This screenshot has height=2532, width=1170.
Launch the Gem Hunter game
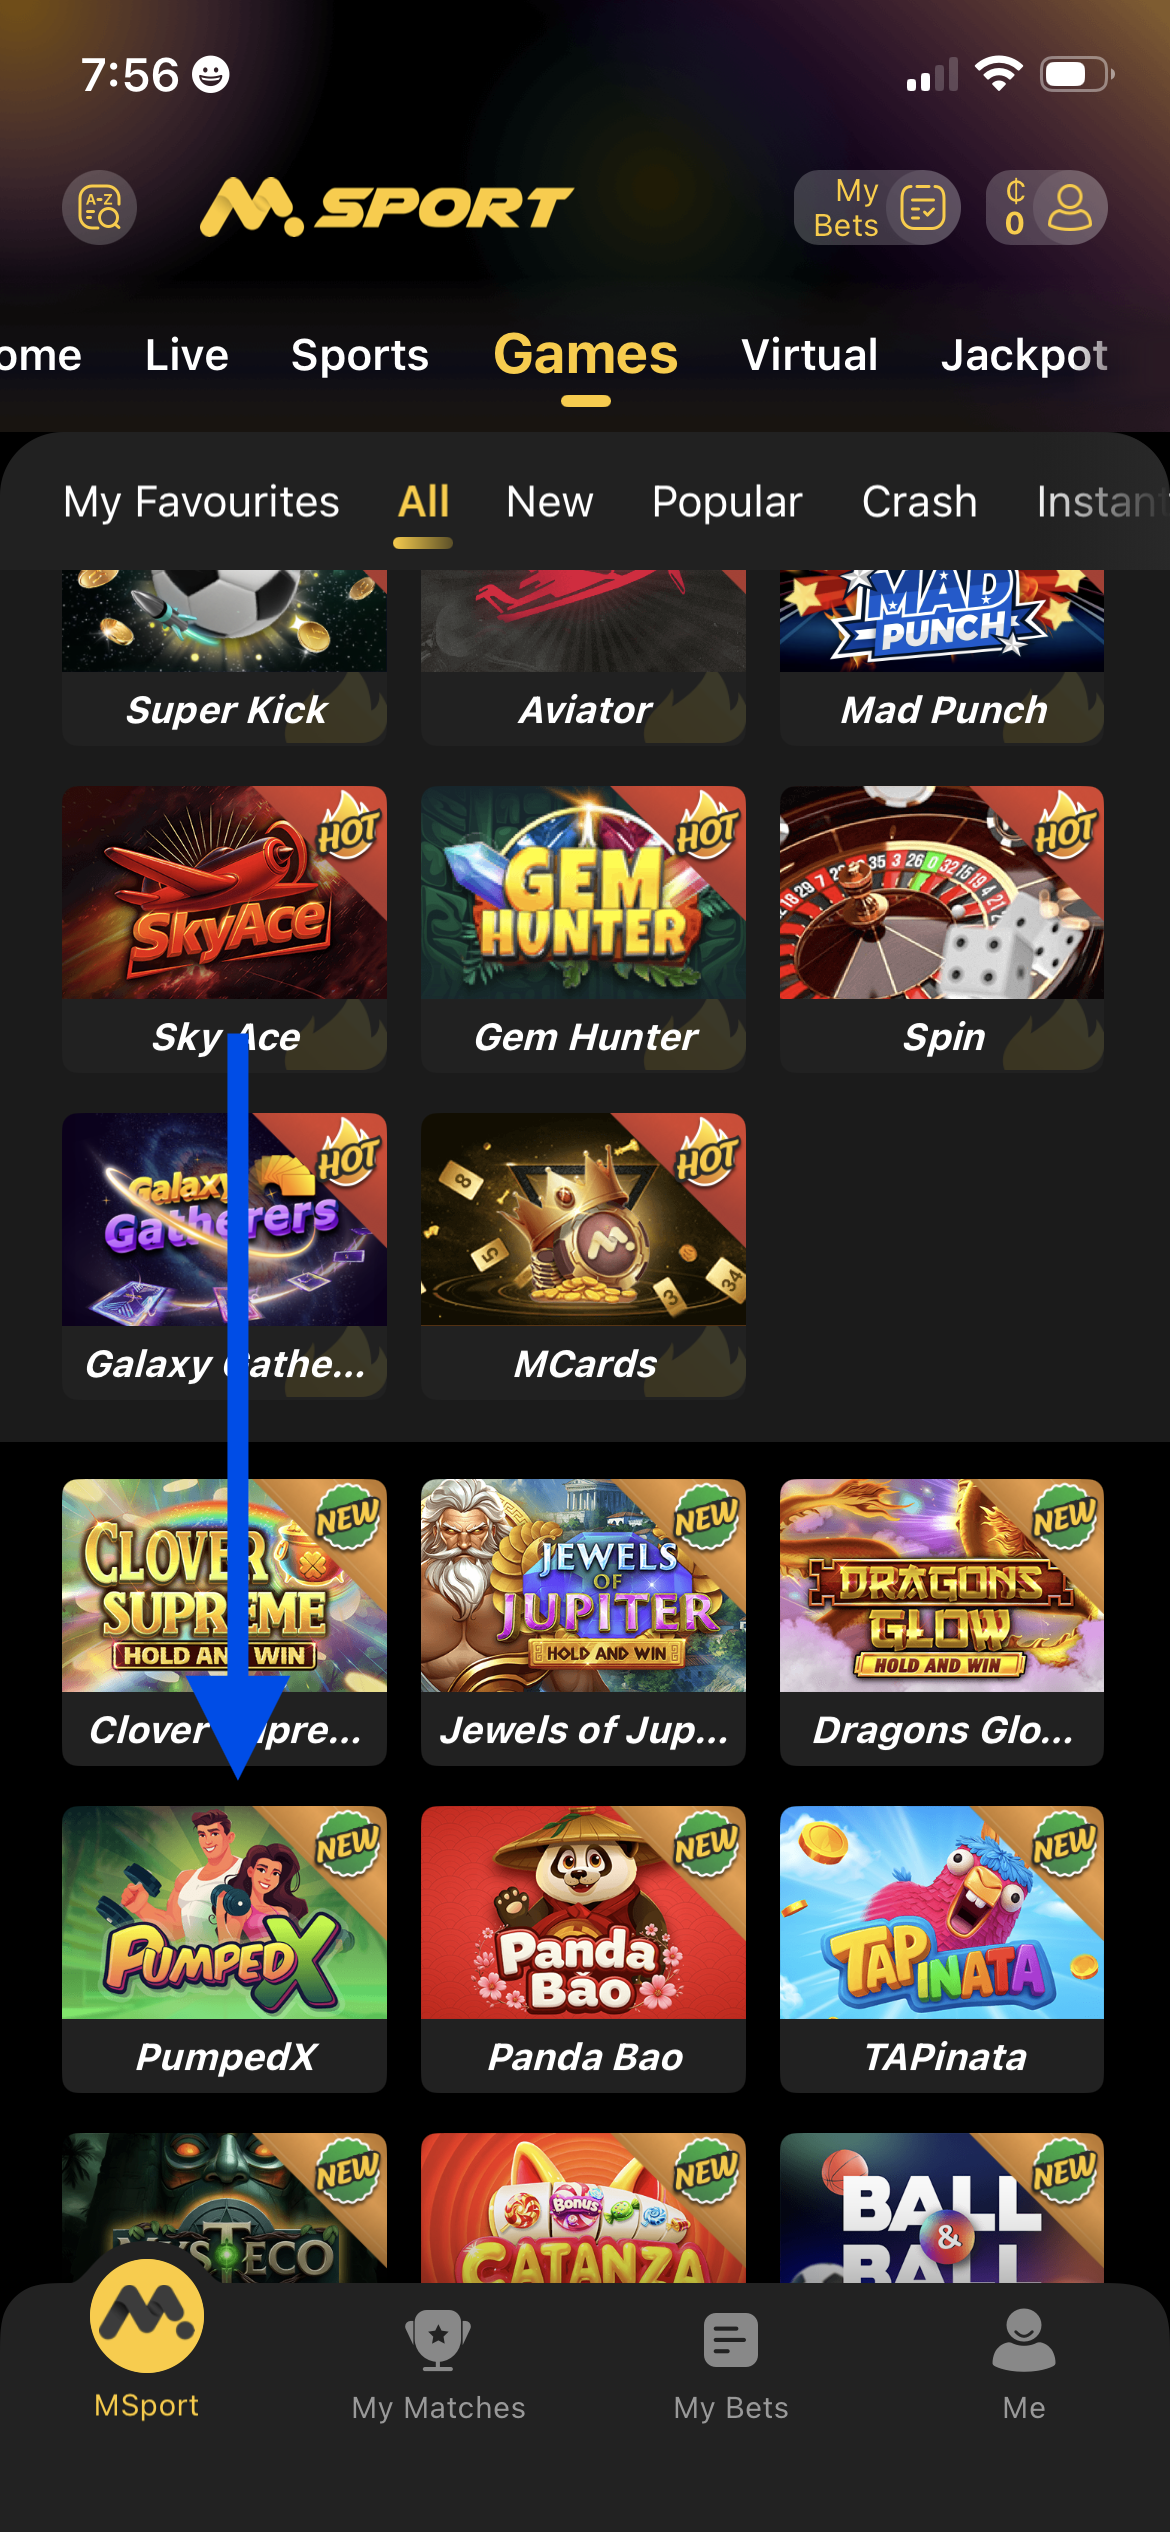click(583, 928)
